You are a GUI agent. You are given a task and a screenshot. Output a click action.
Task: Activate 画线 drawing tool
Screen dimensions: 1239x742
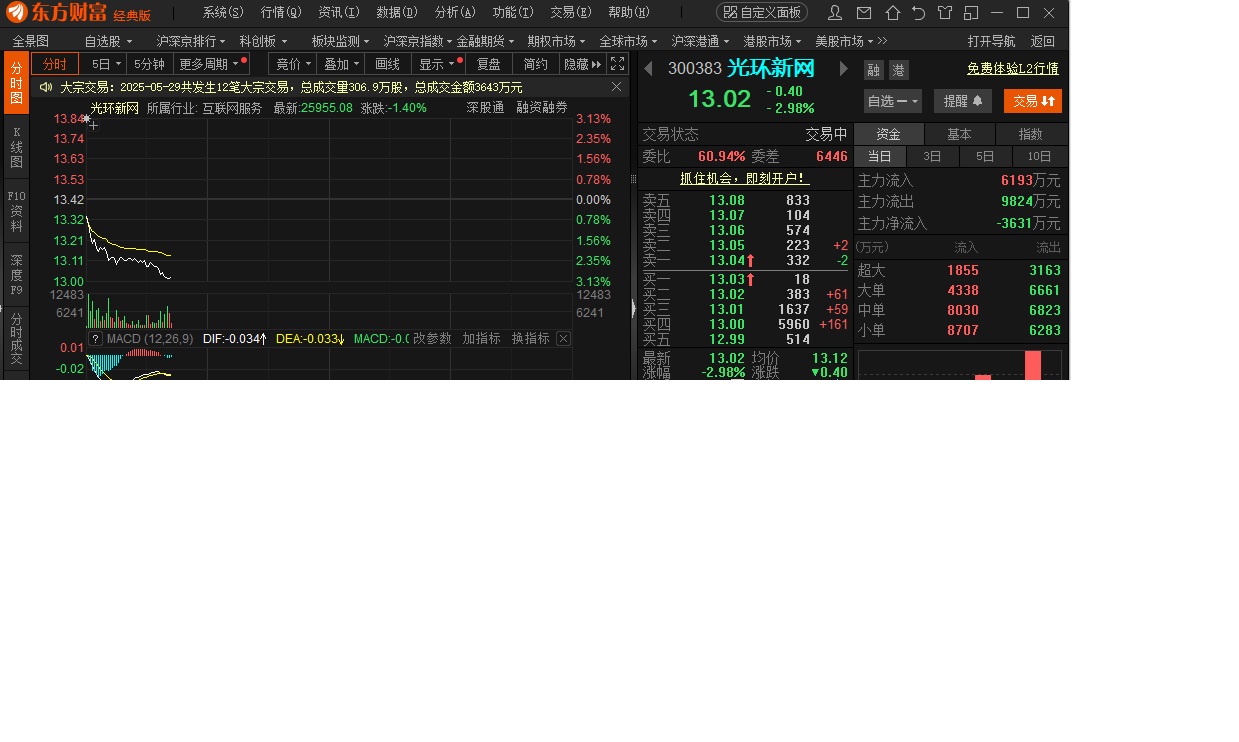click(388, 64)
